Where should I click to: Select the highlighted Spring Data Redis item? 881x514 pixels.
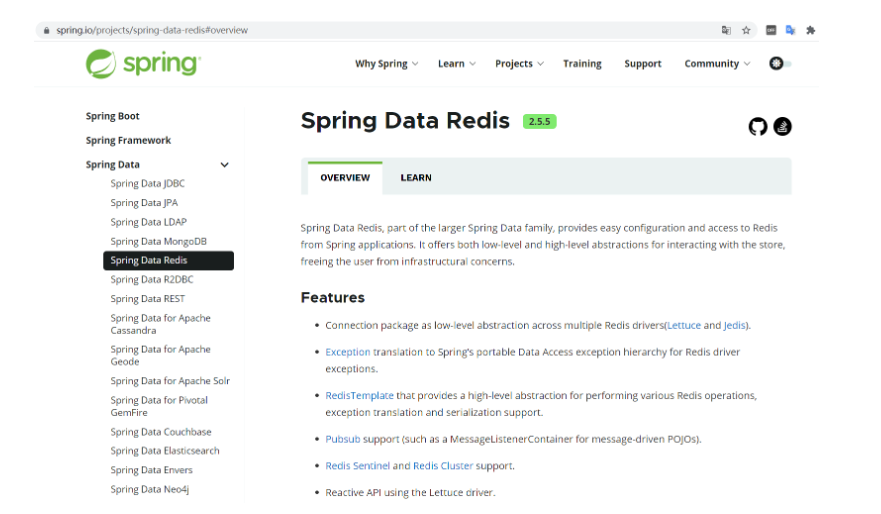click(x=169, y=261)
